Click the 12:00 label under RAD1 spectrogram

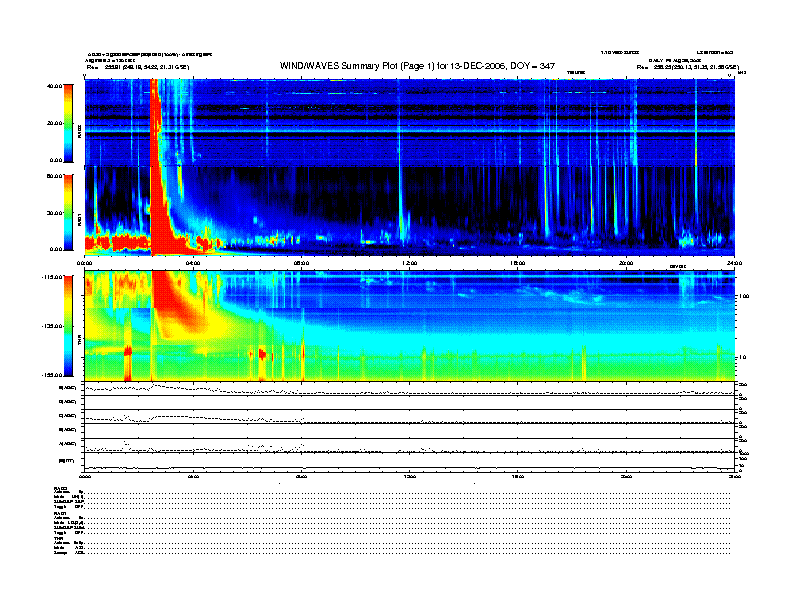pos(410,263)
